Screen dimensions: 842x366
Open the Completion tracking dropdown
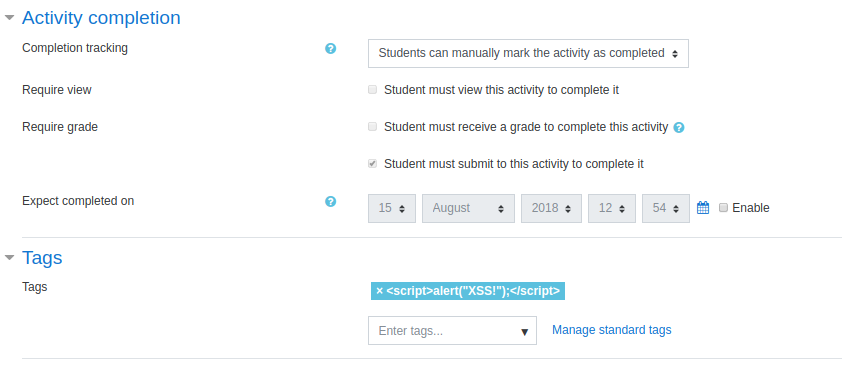tap(528, 53)
